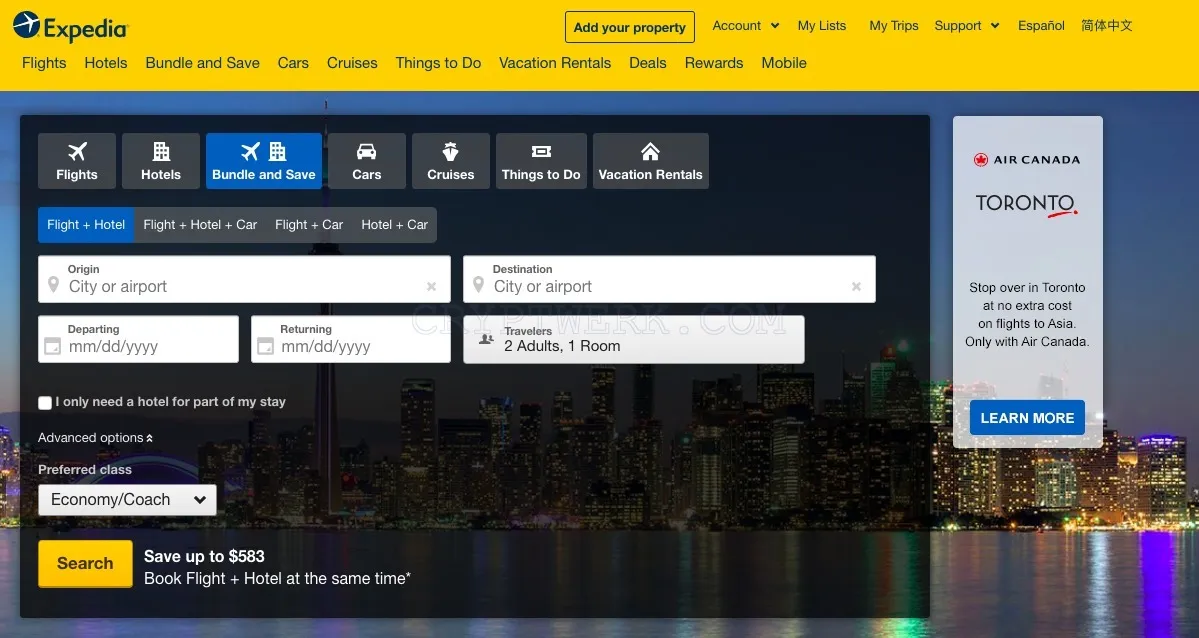Select the Vacation Rentals house tab
This screenshot has width=1199, height=638.
pyautogui.click(x=651, y=161)
